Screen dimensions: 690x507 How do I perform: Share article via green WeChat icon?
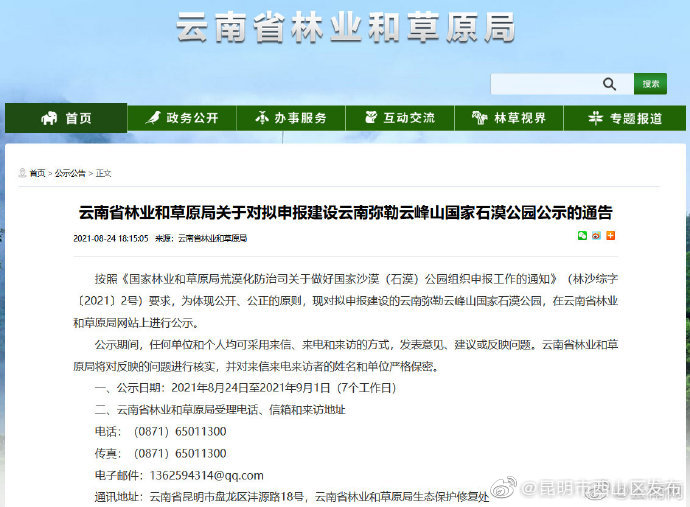tap(582, 235)
